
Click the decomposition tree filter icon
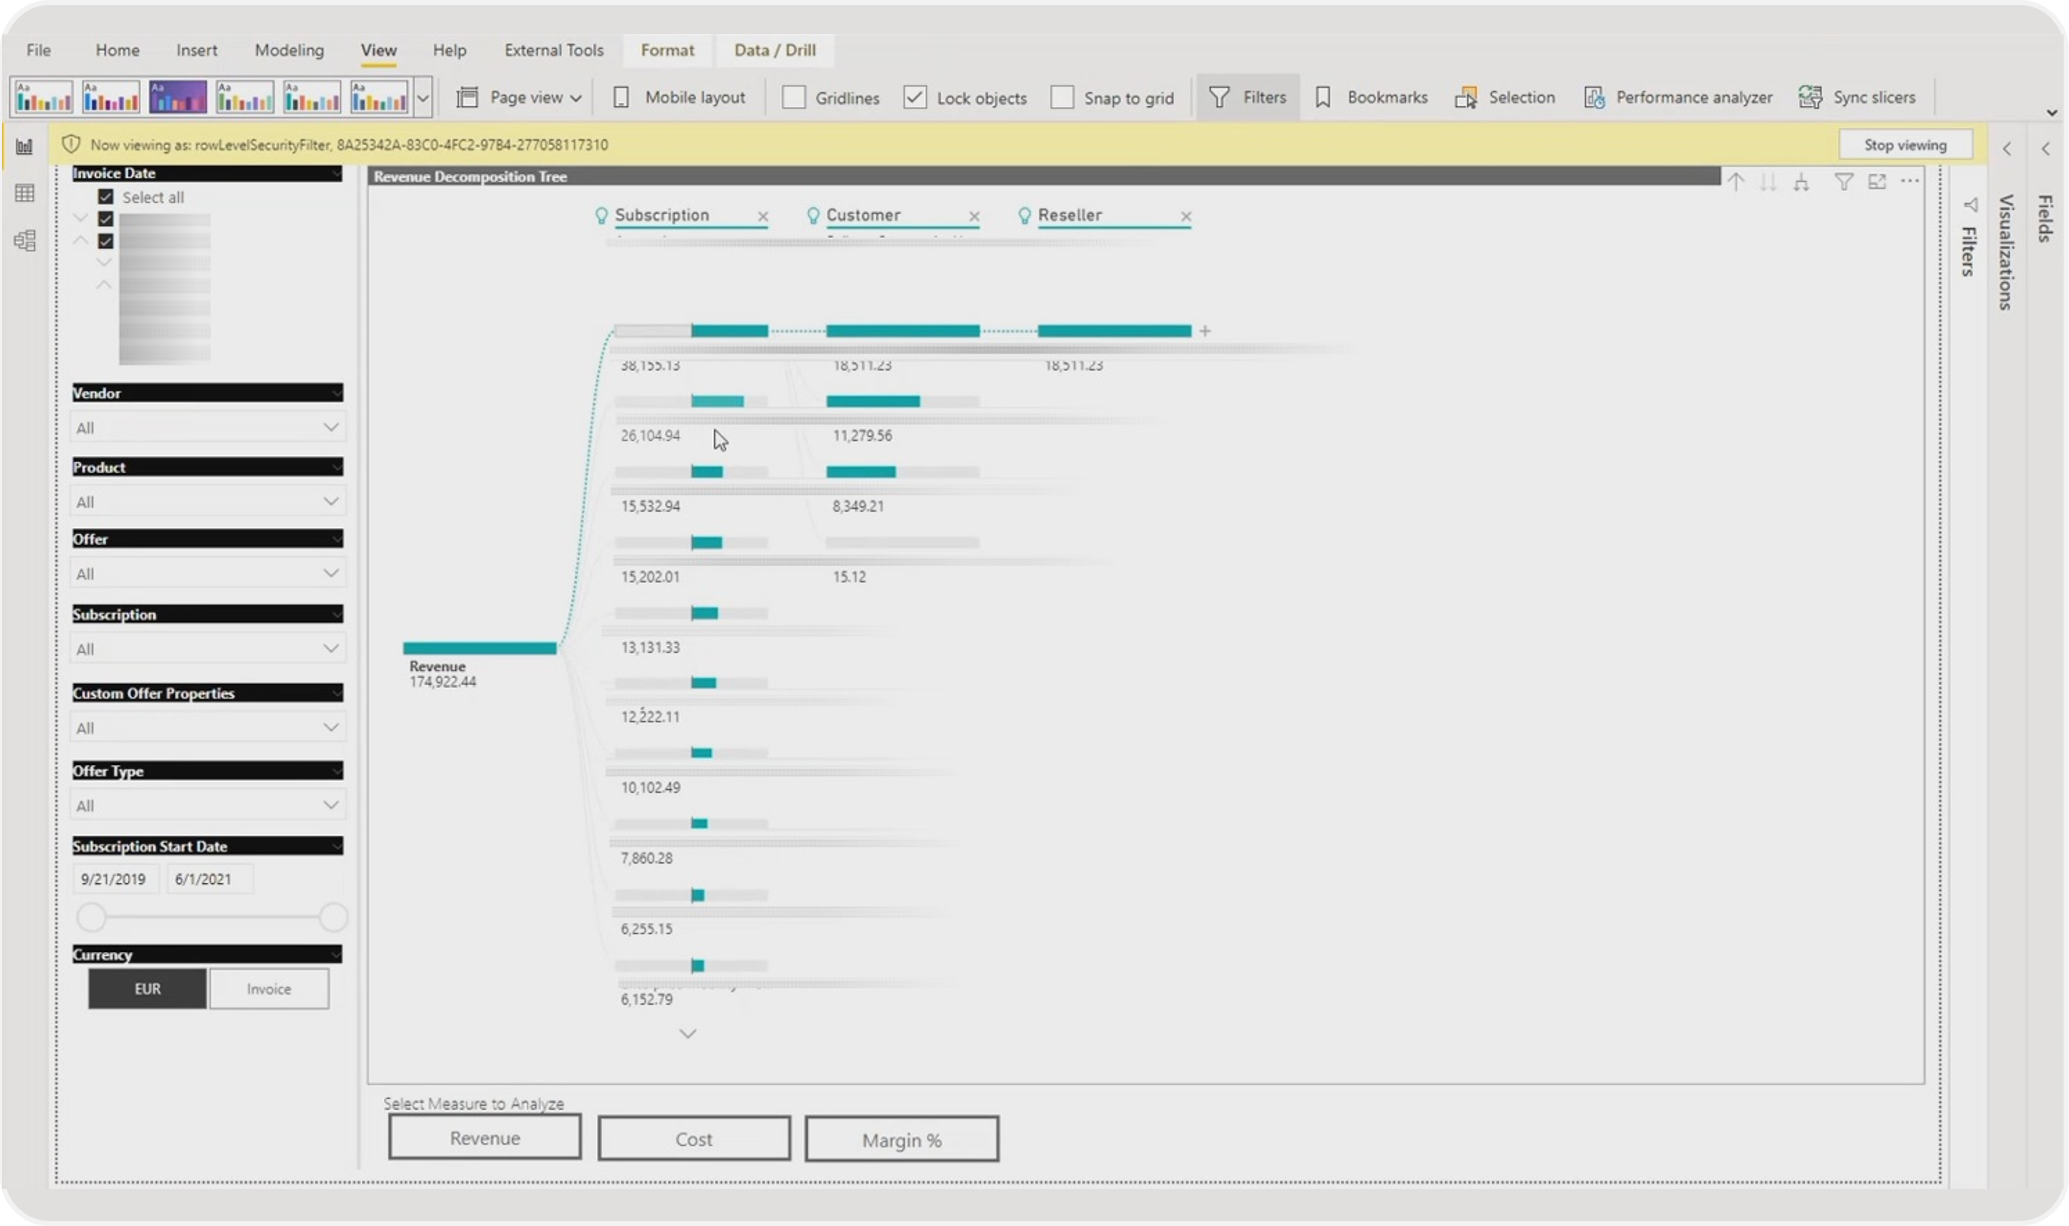(1843, 180)
